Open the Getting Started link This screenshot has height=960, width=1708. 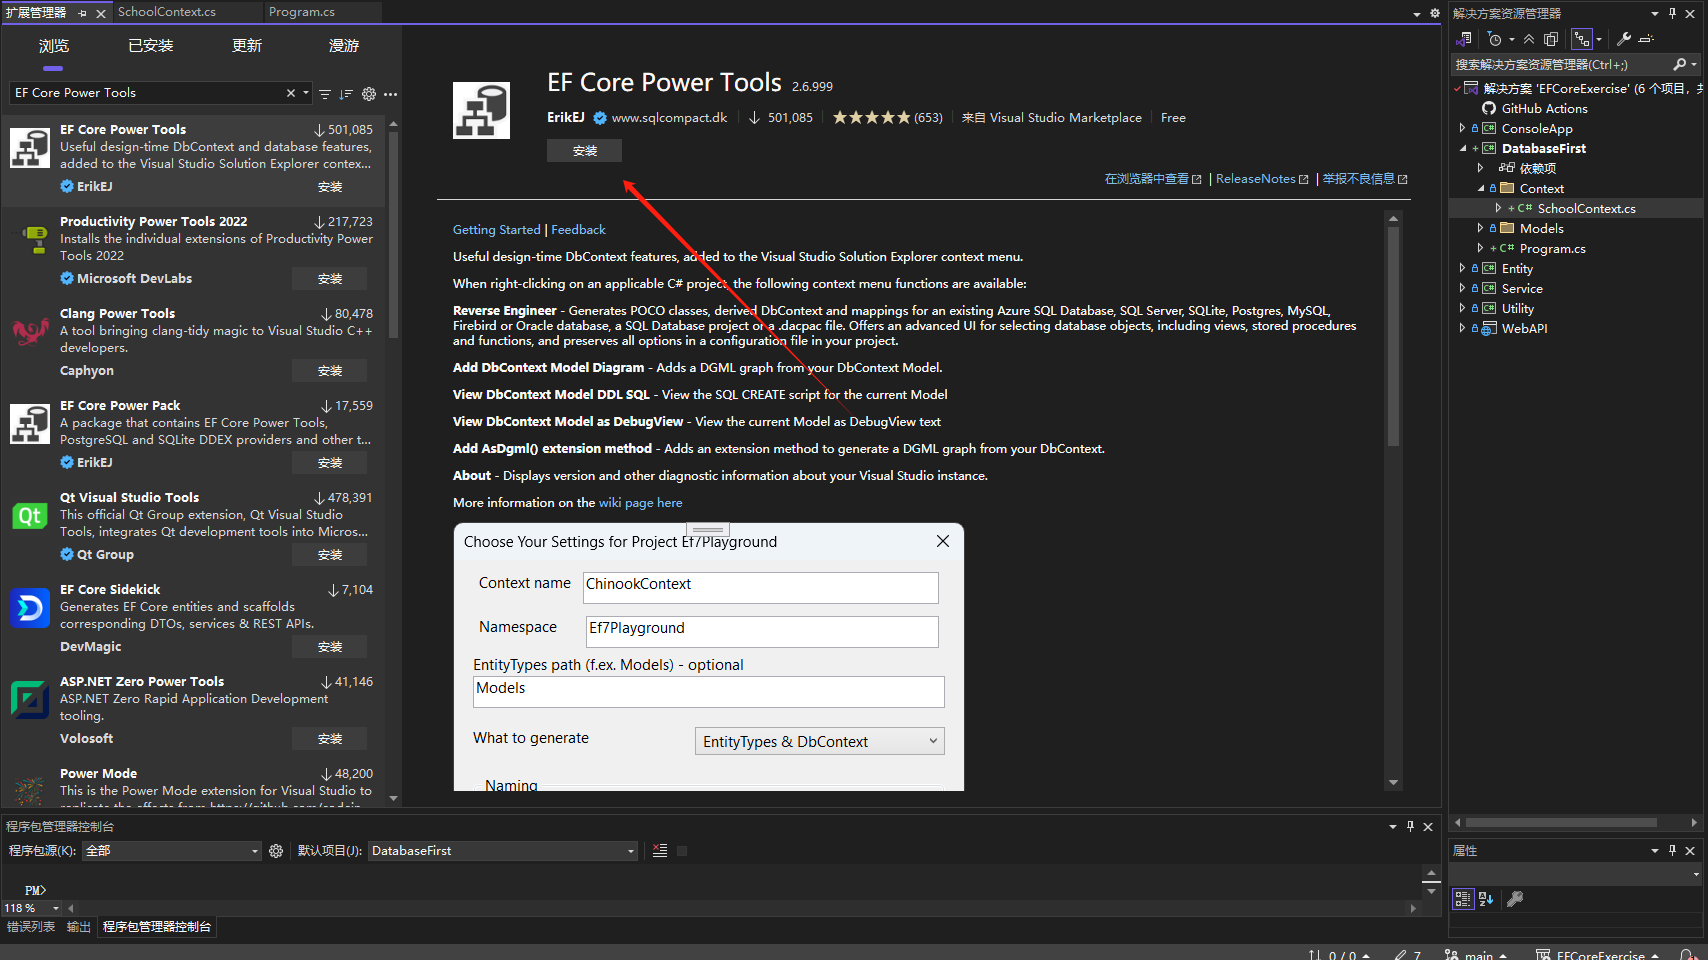point(496,230)
